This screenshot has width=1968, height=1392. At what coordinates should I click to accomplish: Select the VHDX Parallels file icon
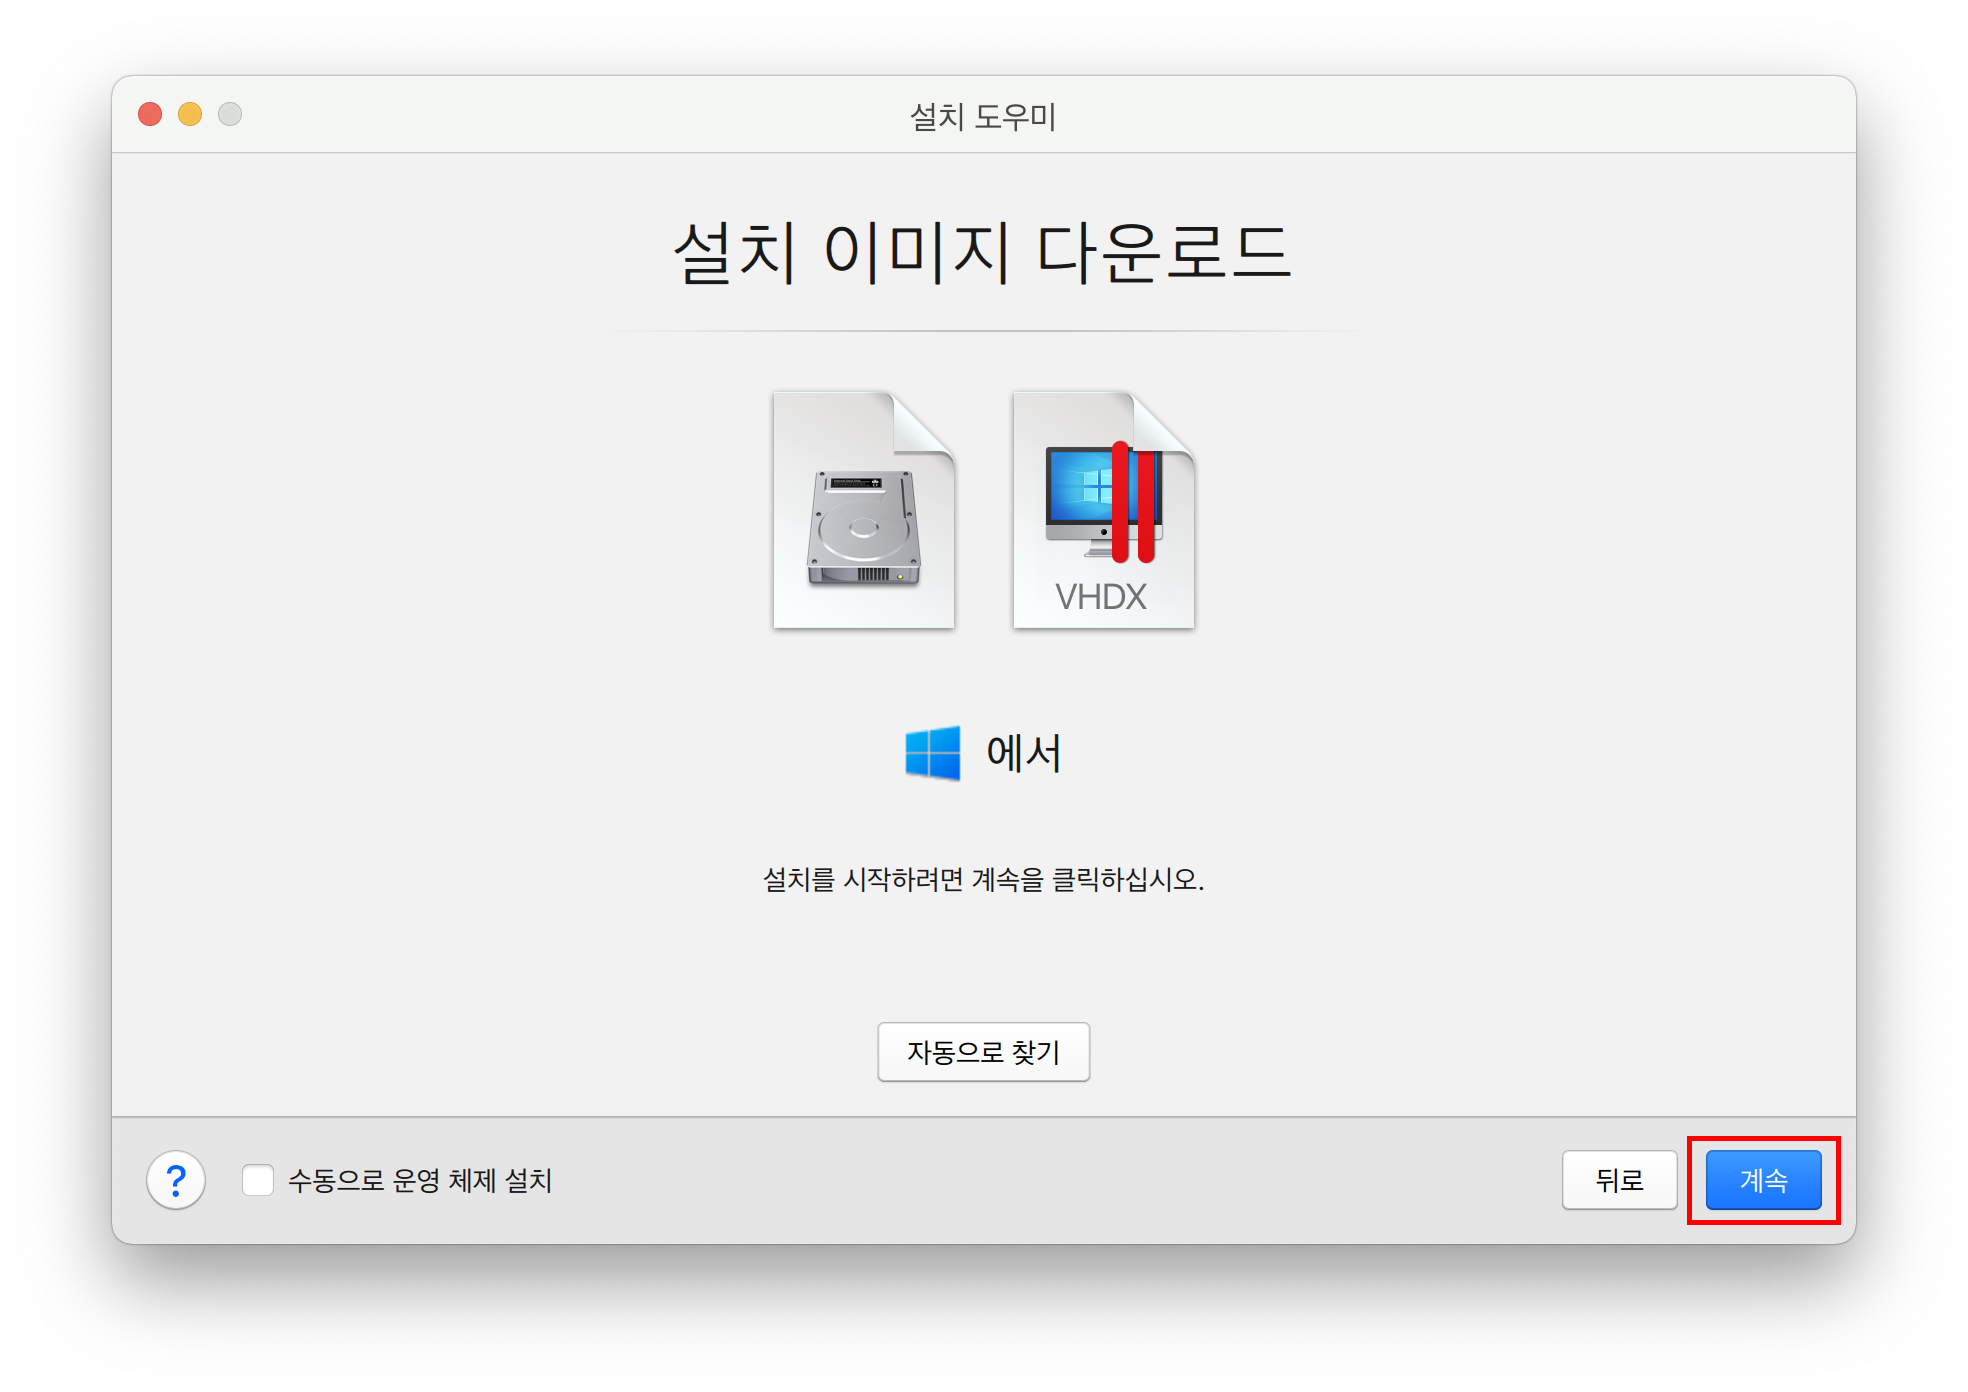[x=1103, y=510]
